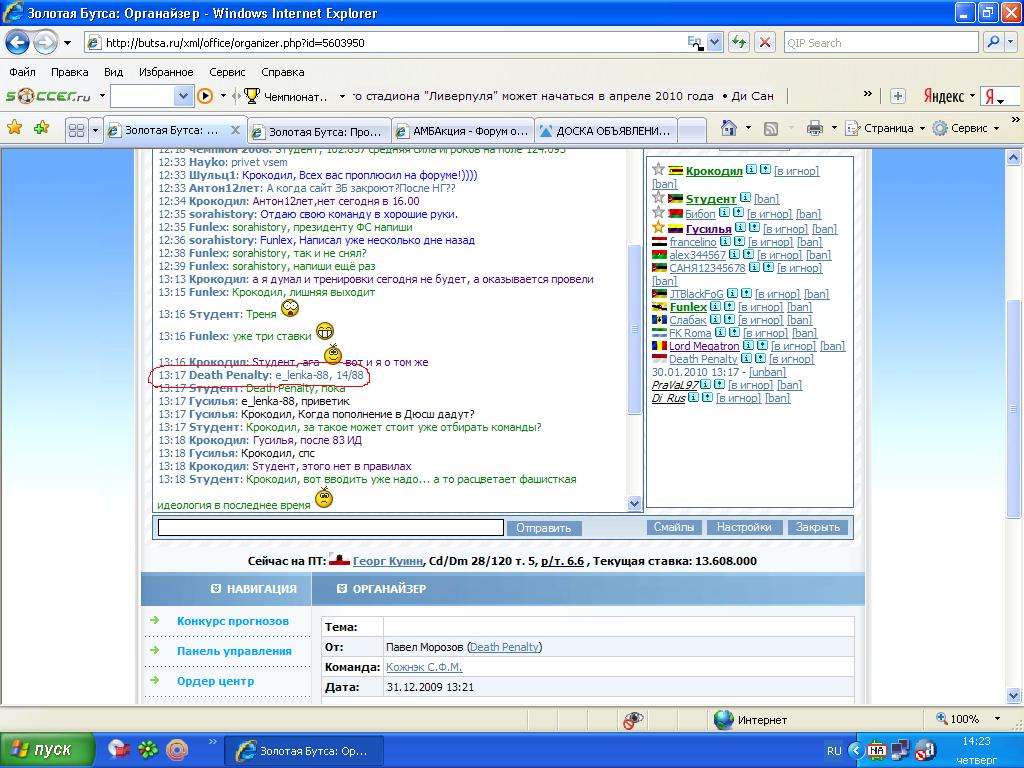The width and height of the screenshot is (1024, 768).
Task: Collapse the НАВИГАЦИЯ panel header
Action: click(x=216, y=589)
